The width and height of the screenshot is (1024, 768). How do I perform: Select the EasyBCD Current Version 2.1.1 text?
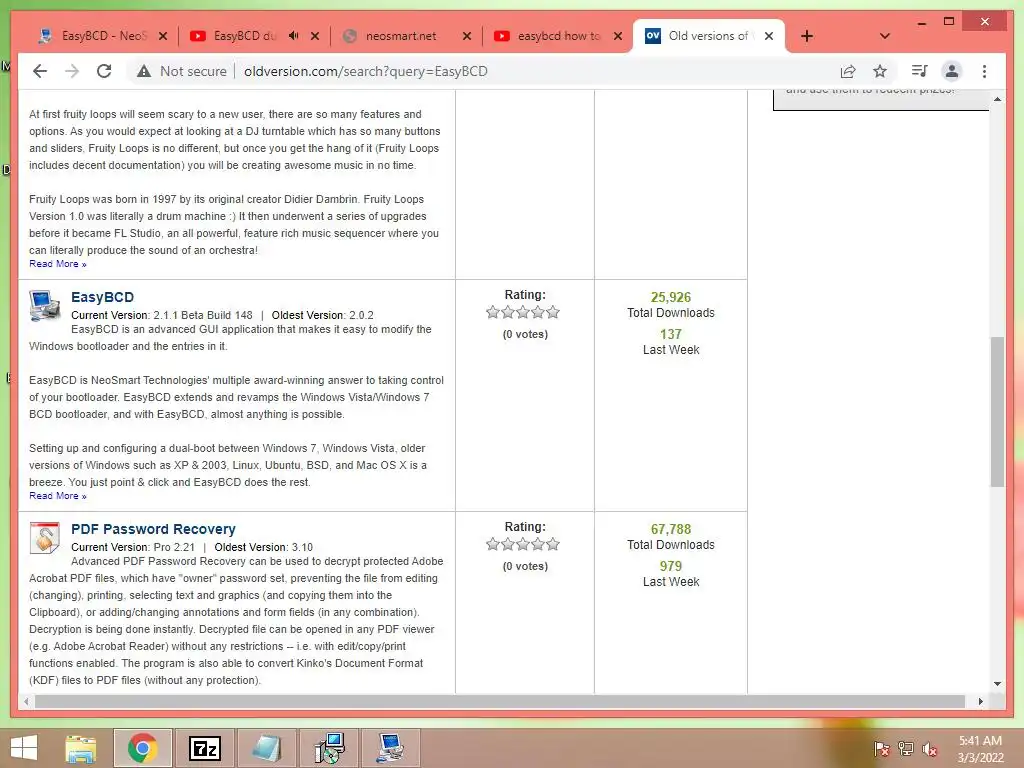click(x=162, y=315)
